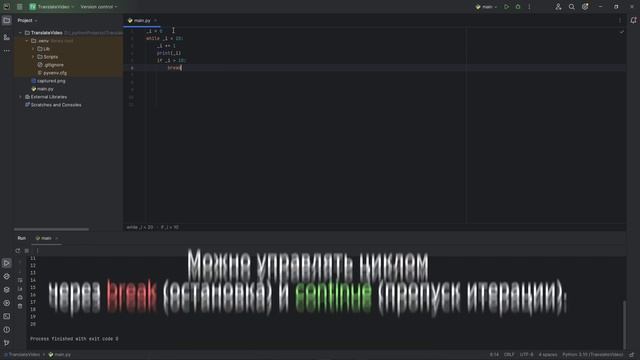Open the main hamburger menu

[x=20, y=7]
